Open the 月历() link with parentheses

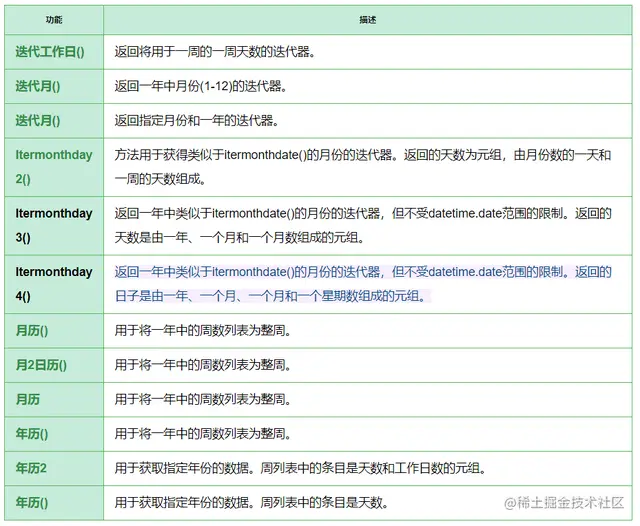[32, 331]
